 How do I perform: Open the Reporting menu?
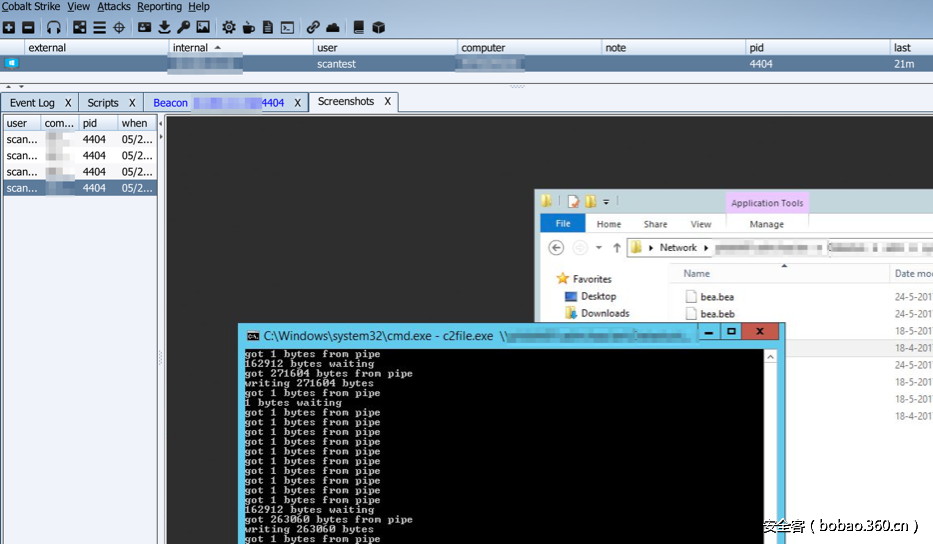[159, 7]
